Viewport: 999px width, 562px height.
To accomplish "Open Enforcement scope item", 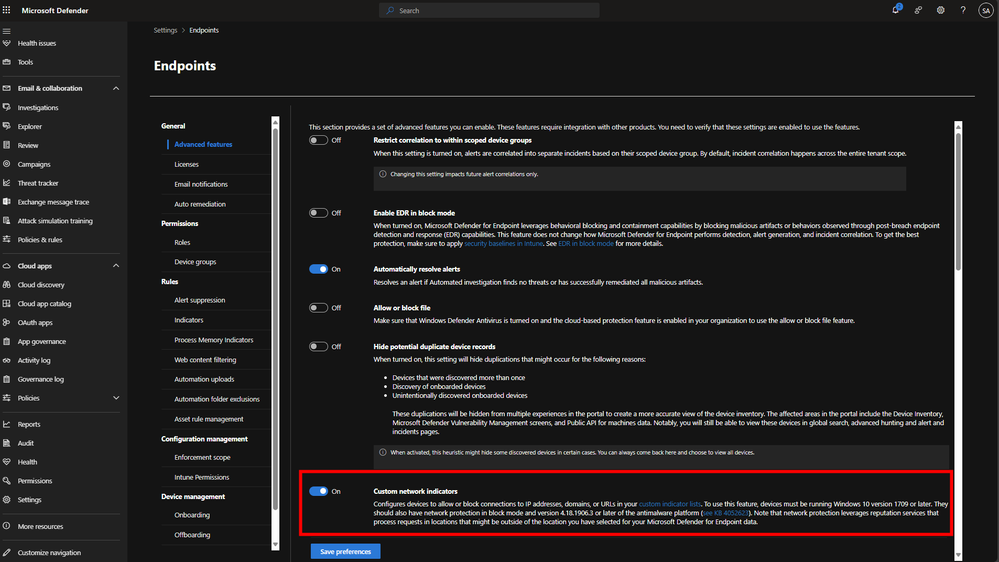I will coord(202,457).
